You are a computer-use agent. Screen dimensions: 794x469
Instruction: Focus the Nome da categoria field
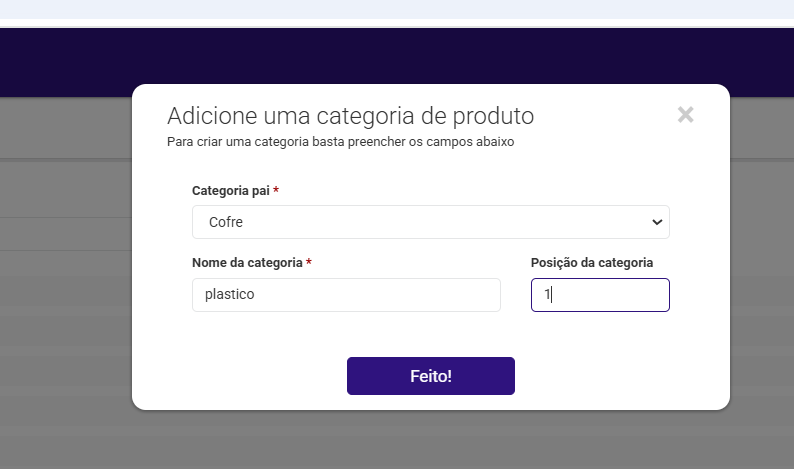click(346, 295)
